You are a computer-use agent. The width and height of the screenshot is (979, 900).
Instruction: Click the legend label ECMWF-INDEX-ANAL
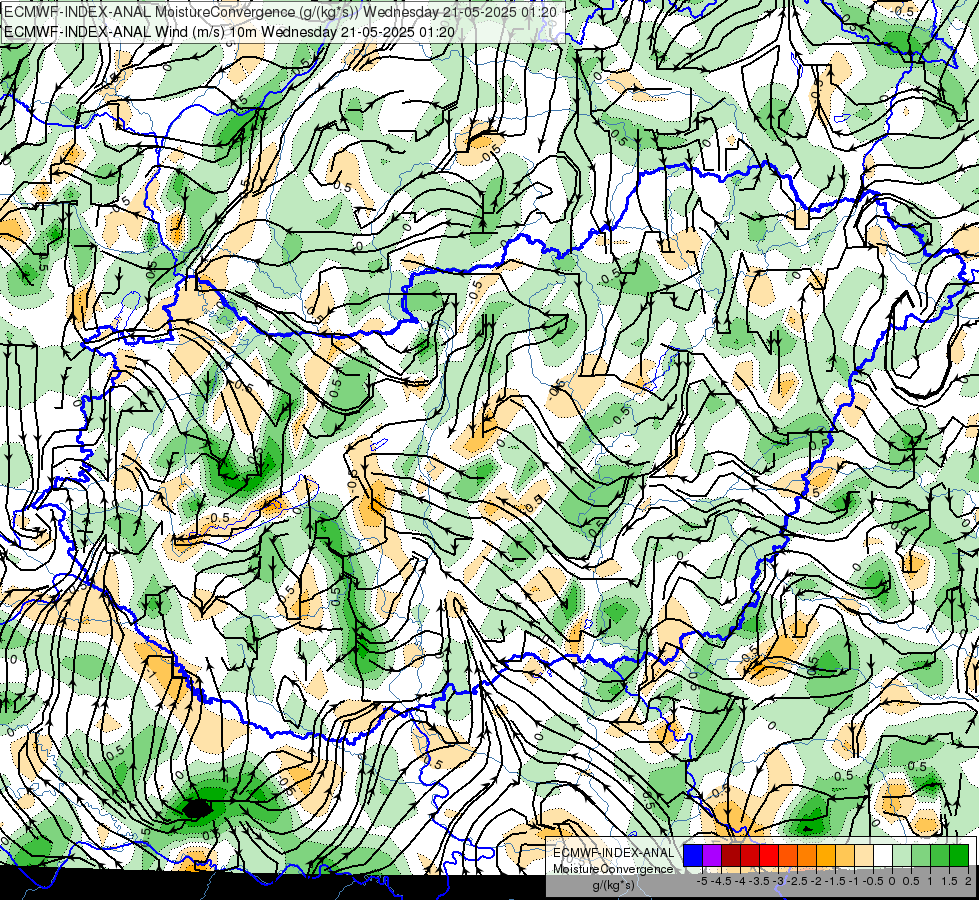tap(614, 853)
